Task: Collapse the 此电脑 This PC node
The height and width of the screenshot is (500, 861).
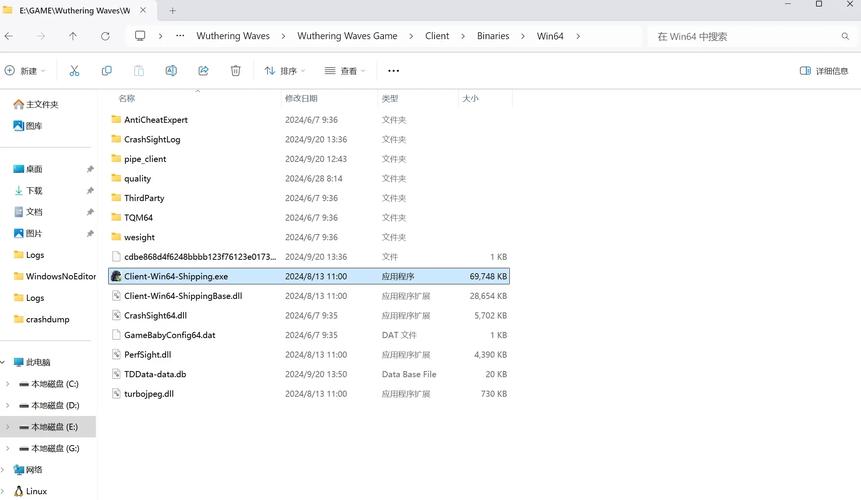Action: pyautogui.click(x=3, y=362)
